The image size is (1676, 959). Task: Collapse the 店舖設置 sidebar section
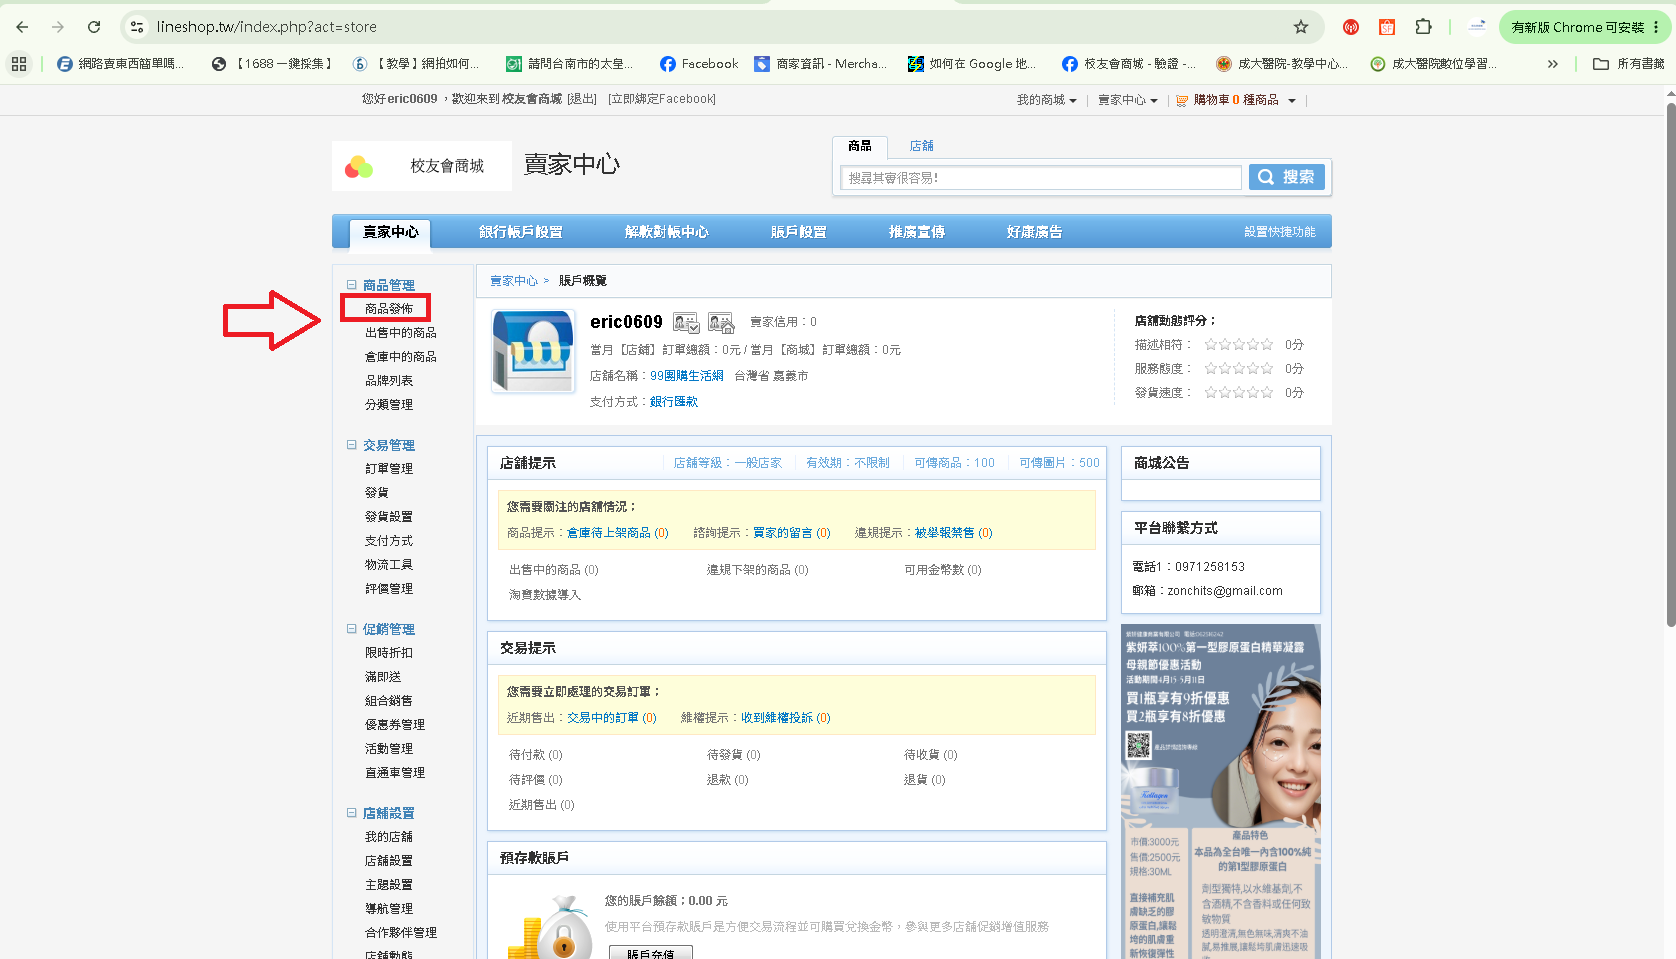(x=351, y=813)
